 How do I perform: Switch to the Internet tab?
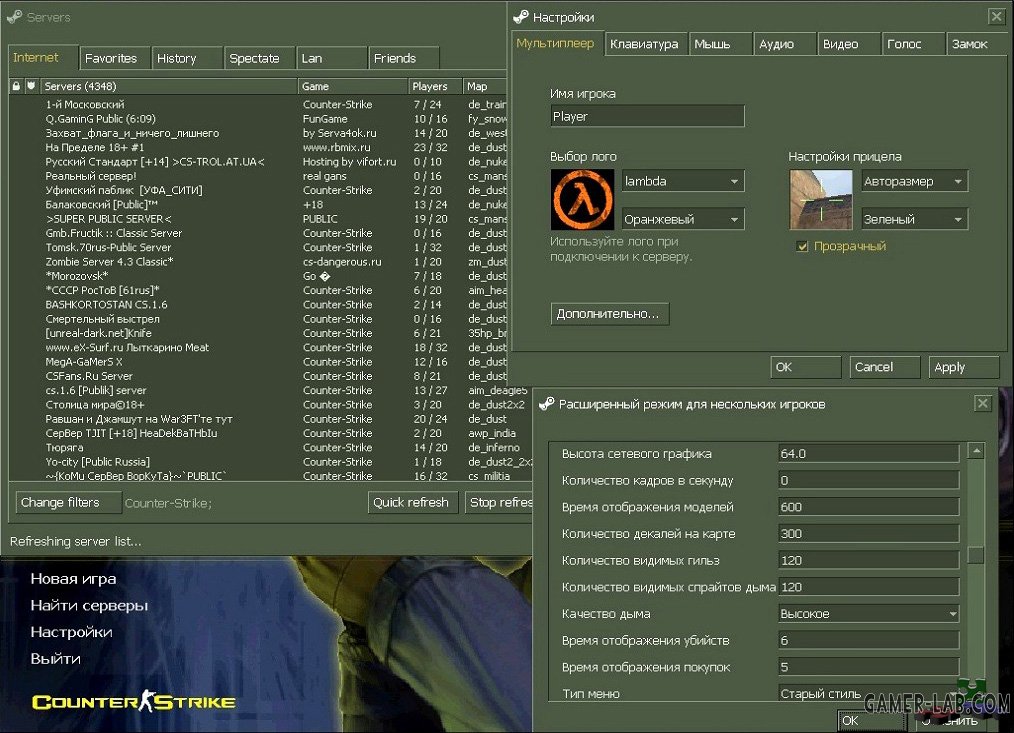tap(43, 58)
